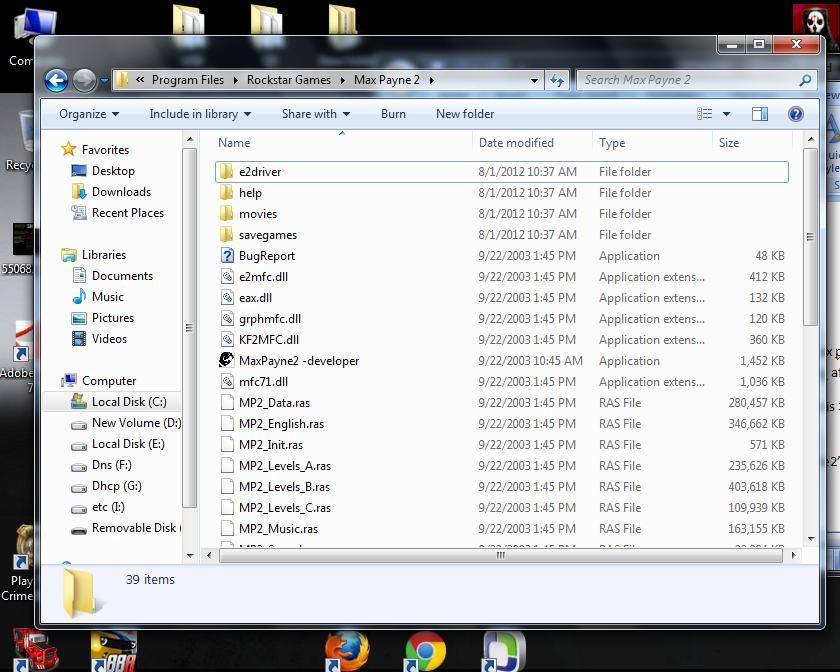Toggle the preview pane icon
Viewport: 840px width, 672px height.
(760, 114)
